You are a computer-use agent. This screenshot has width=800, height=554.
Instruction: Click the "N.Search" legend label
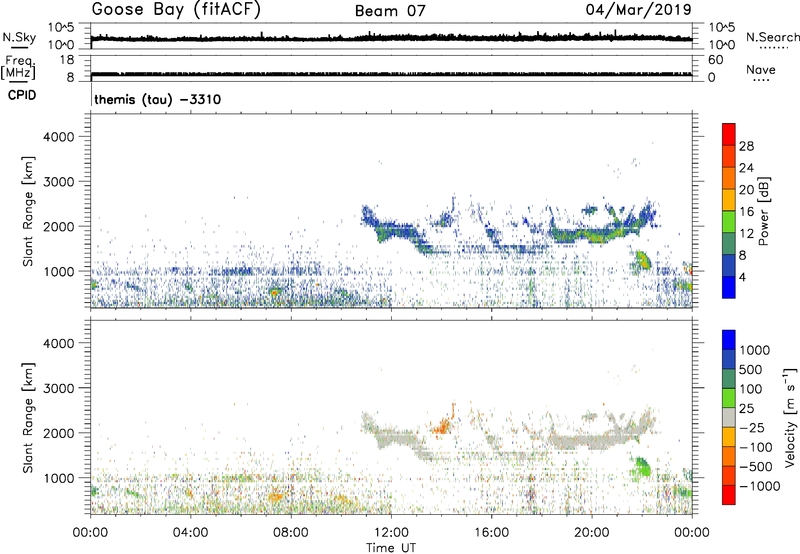click(x=773, y=37)
